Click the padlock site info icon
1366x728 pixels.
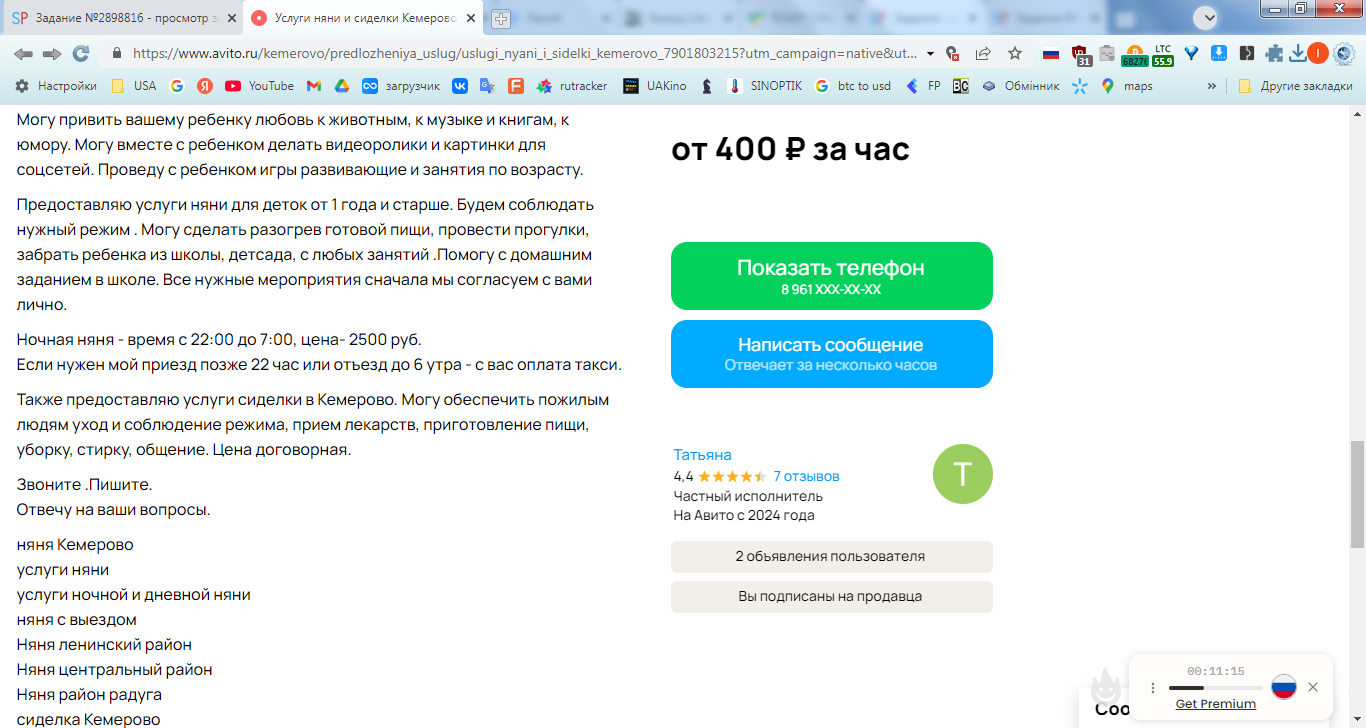pos(116,54)
